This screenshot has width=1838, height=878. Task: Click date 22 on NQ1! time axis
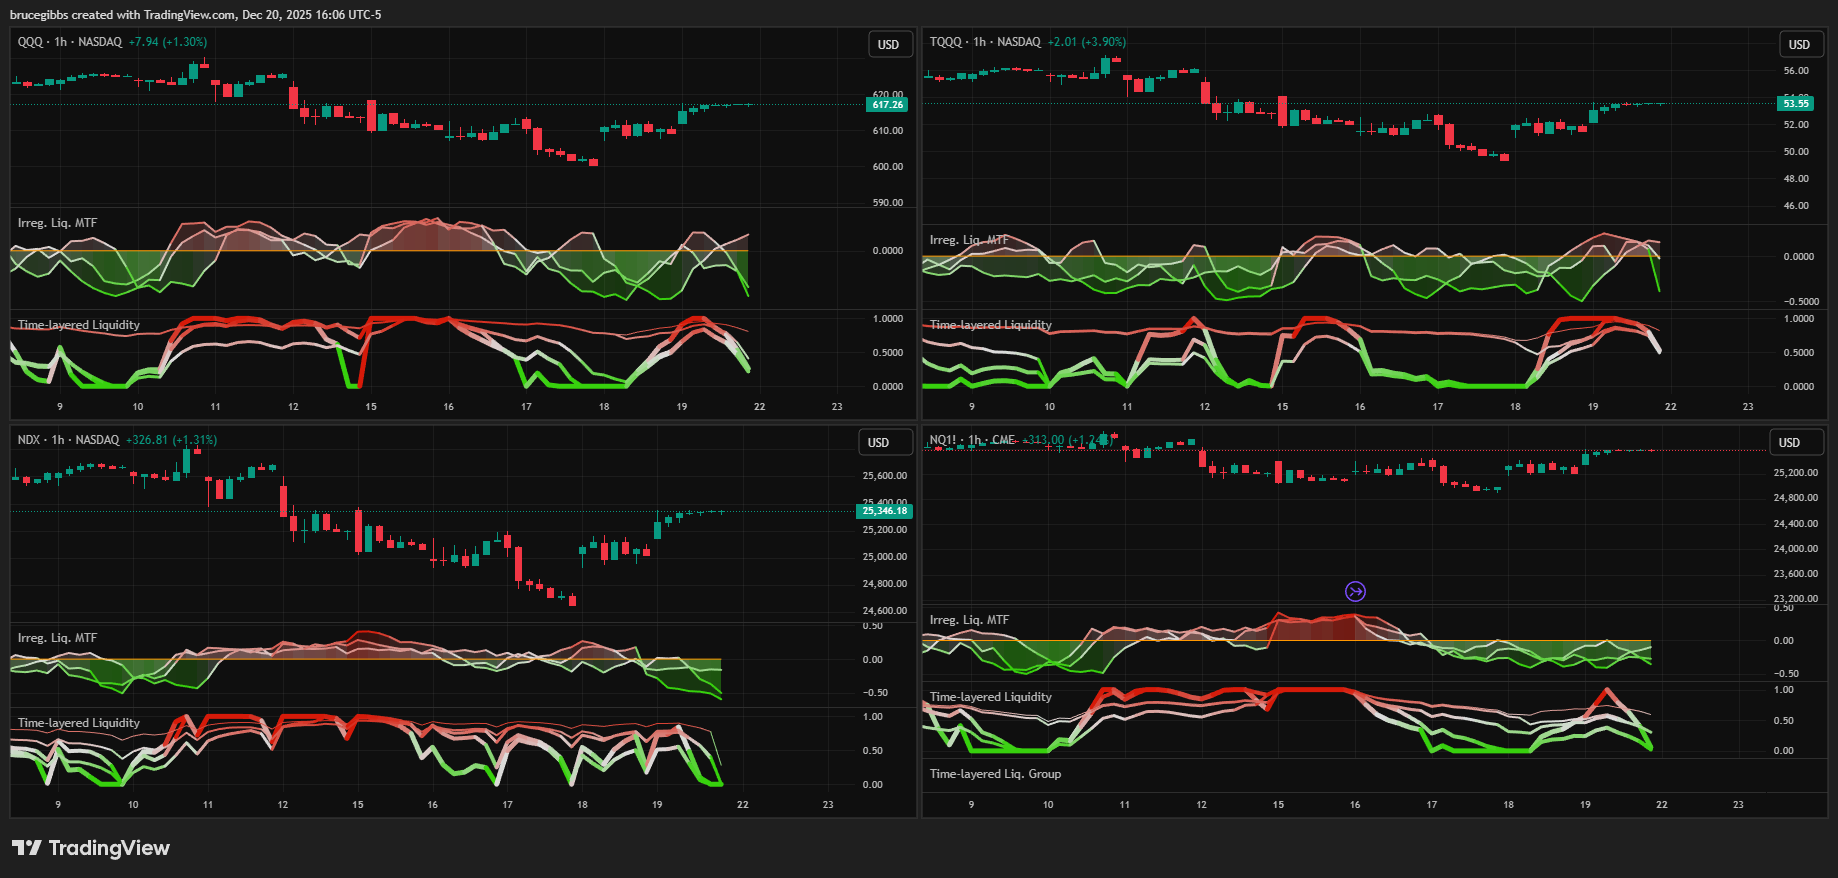coord(1661,805)
